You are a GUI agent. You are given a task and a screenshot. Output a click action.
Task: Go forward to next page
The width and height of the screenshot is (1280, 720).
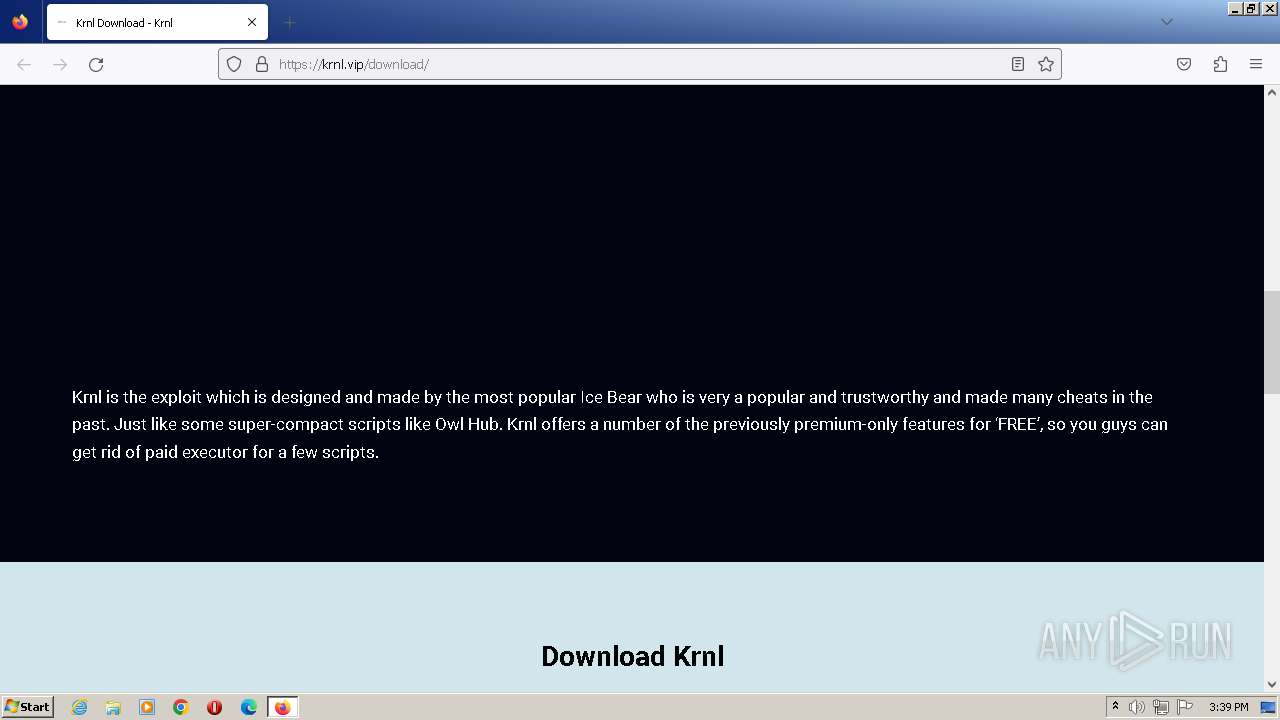coord(60,64)
